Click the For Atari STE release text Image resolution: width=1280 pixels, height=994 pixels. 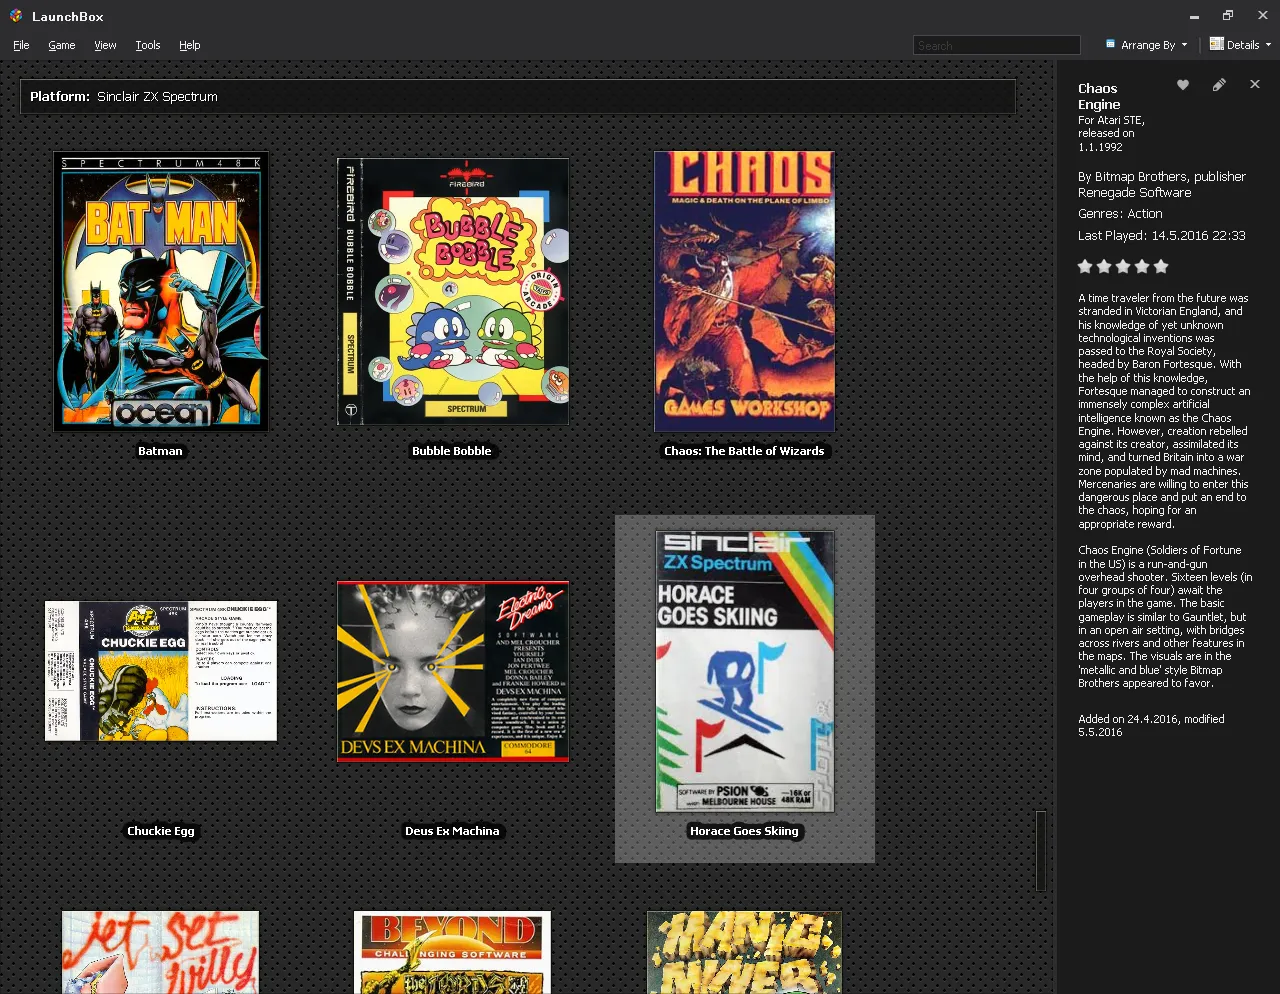[x=1111, y=133]
